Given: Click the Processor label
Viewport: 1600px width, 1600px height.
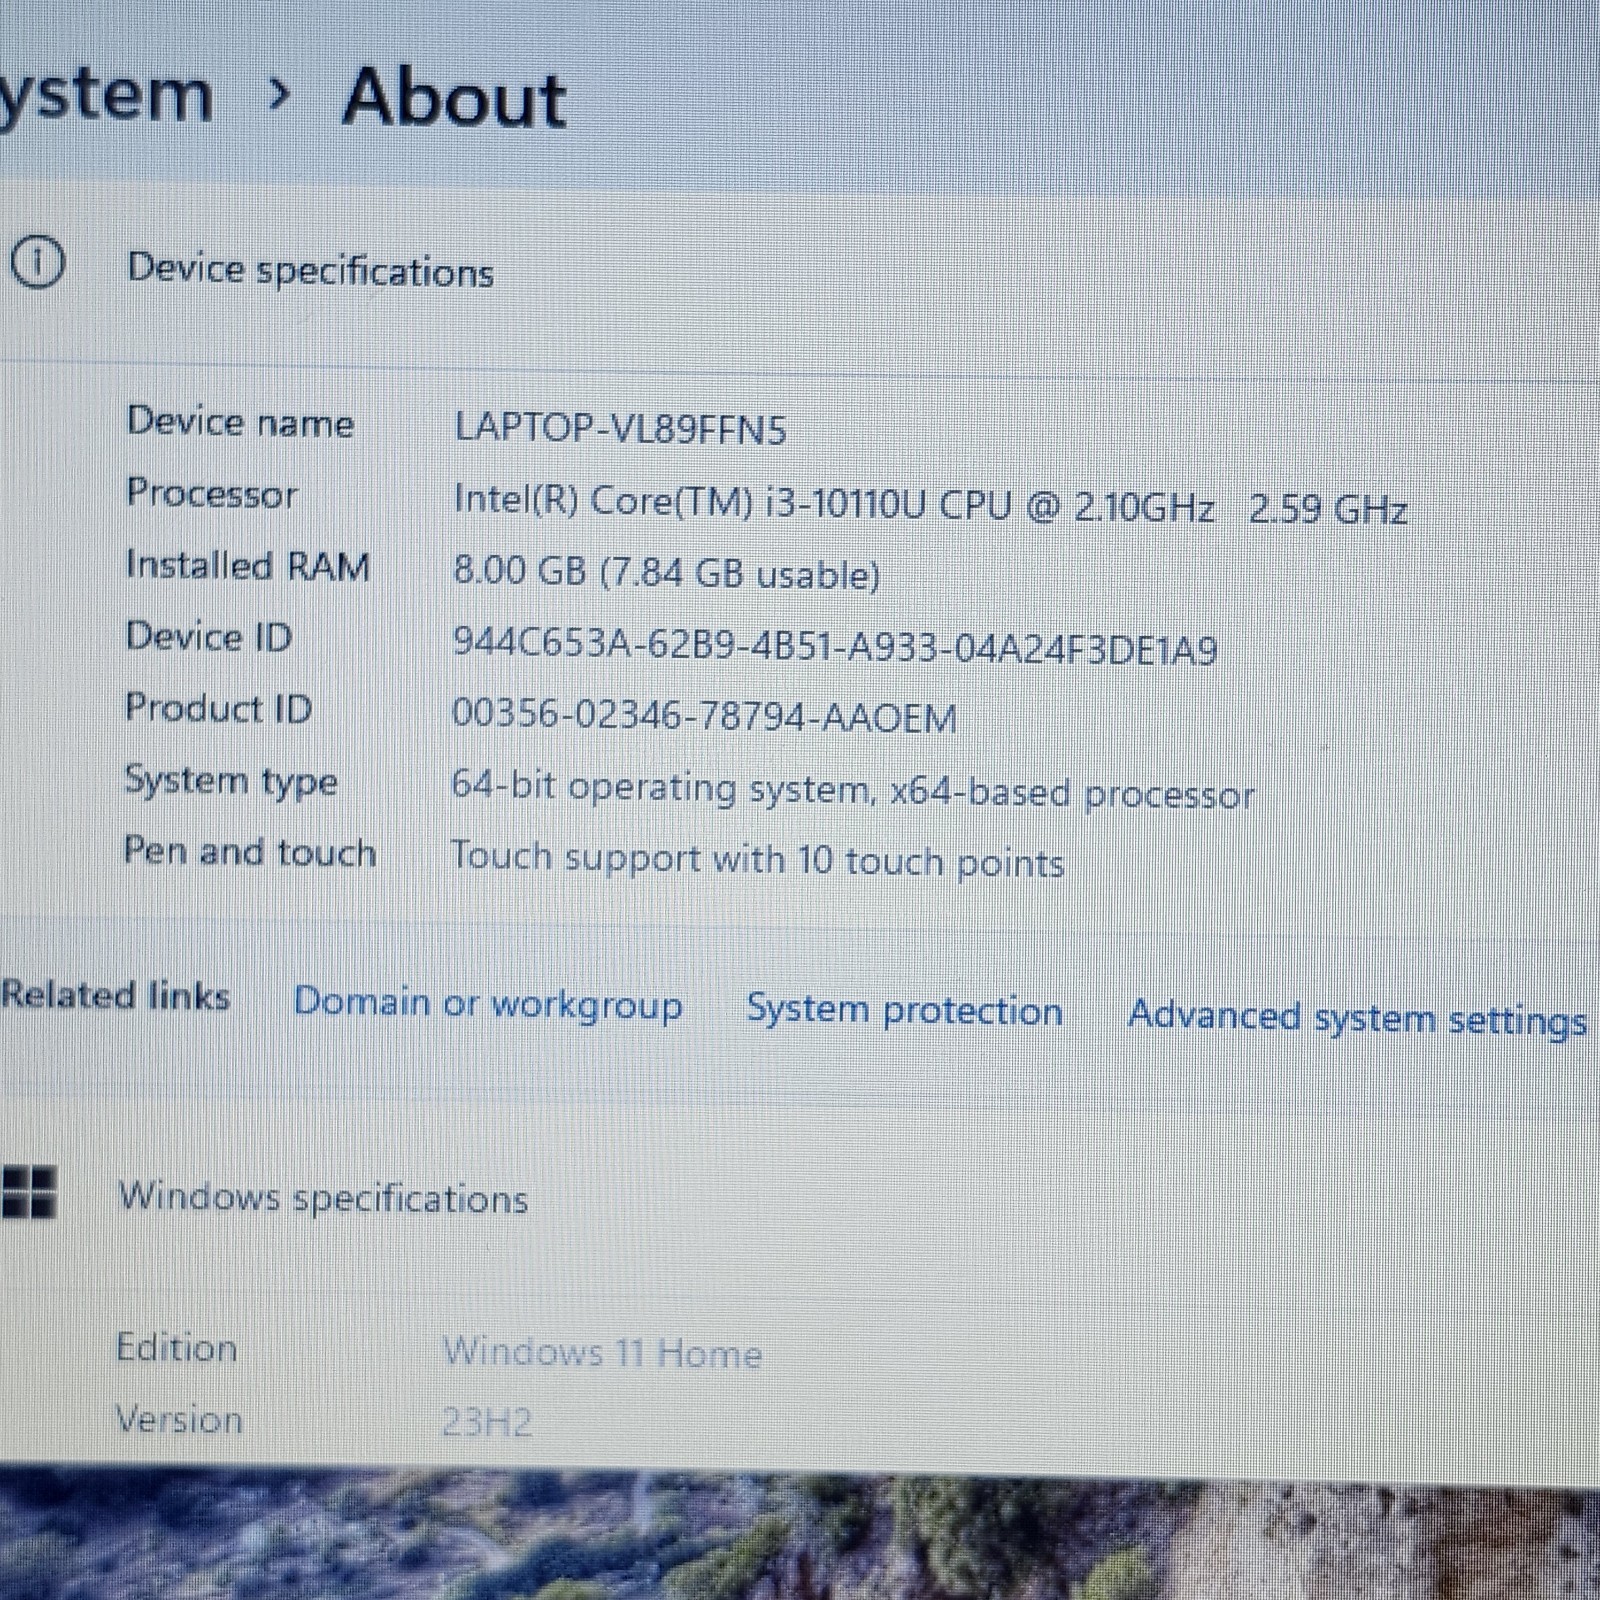Looking at the screenshot, I should (212, 494).
